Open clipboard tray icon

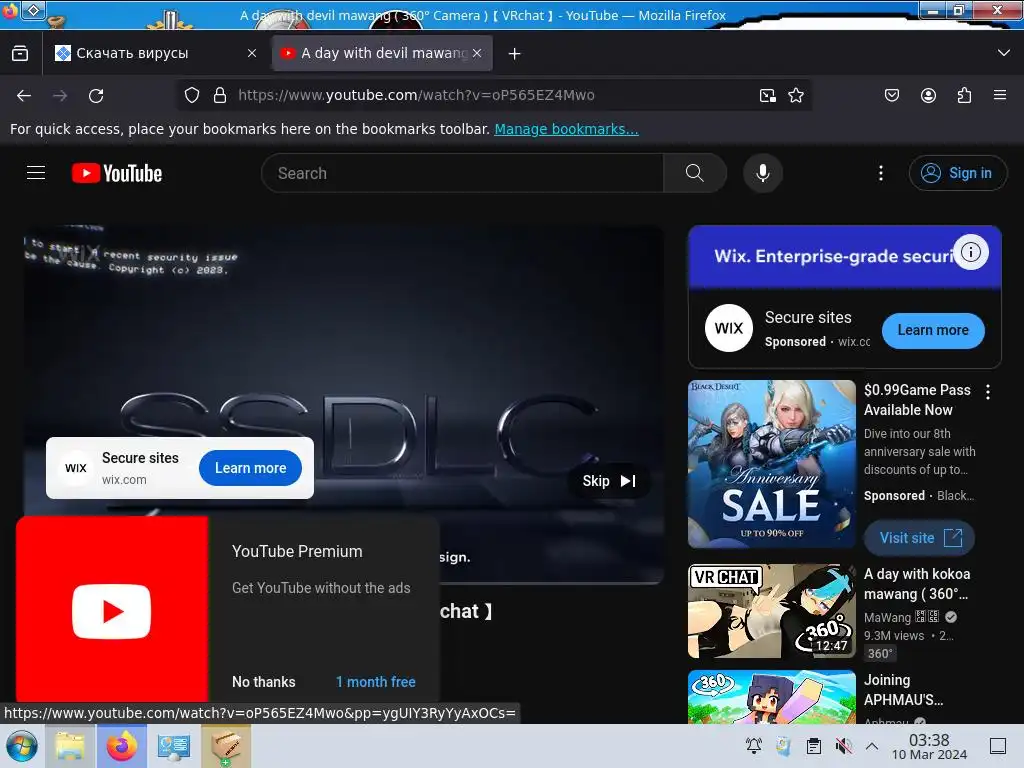coord(813,746)
